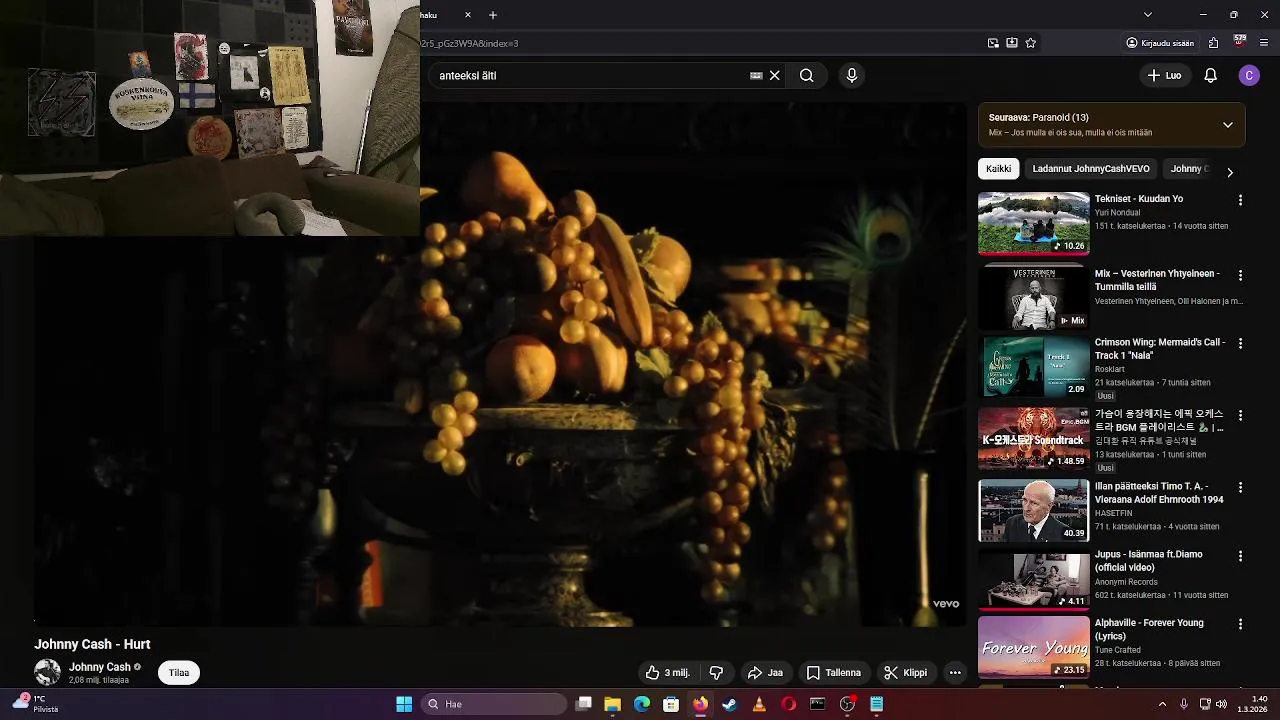Open more actions (three dots) below the video
The image size is (1280, 720).
point(955,673)
